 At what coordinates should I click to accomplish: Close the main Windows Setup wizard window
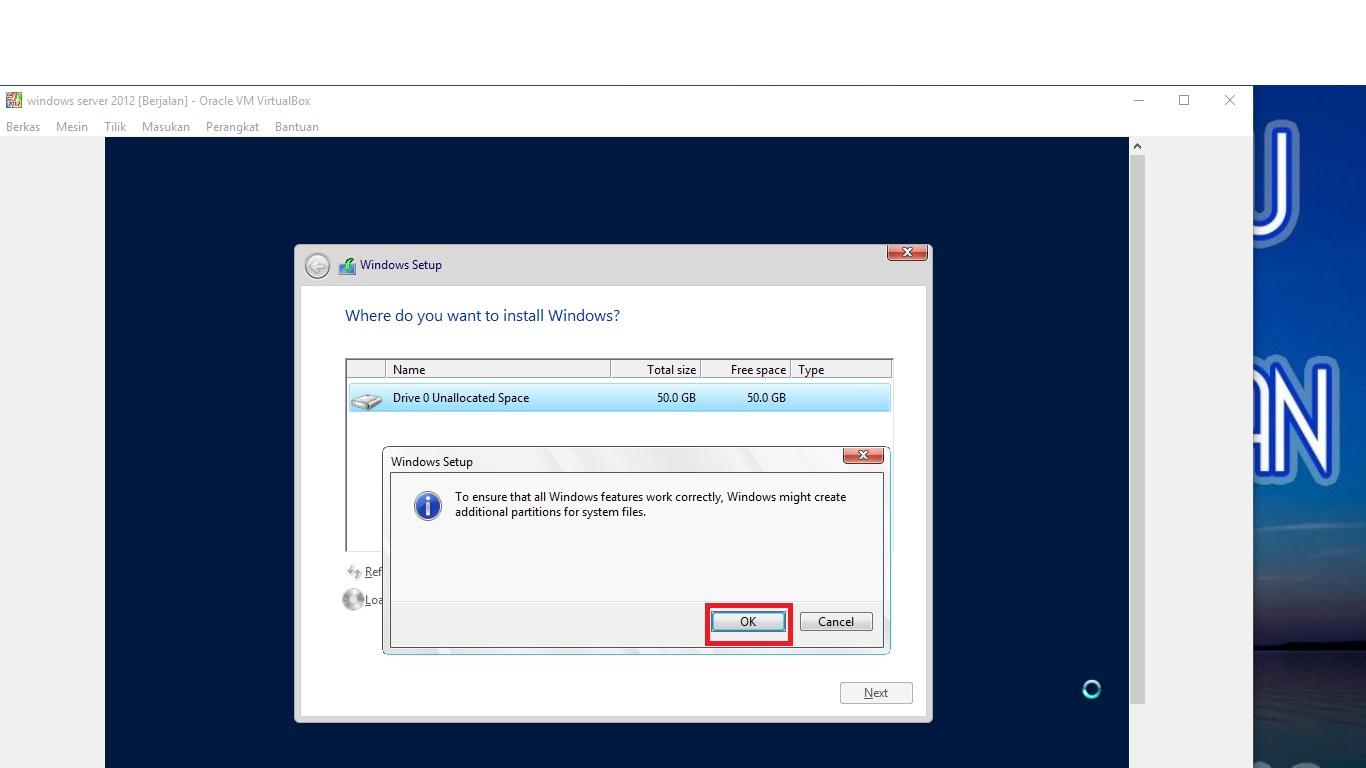click(x=907, y=253)
